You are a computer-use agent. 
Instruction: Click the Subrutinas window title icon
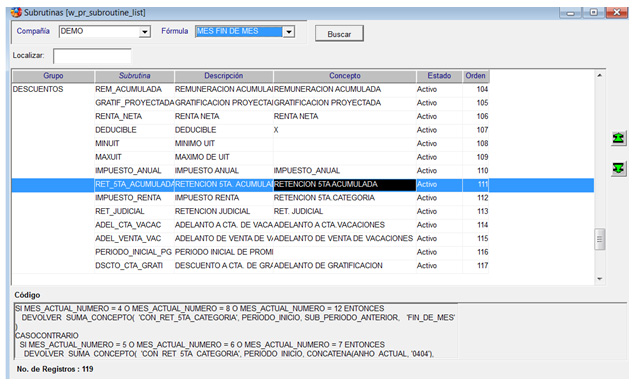pyautogui.click(x=16, y=13)
